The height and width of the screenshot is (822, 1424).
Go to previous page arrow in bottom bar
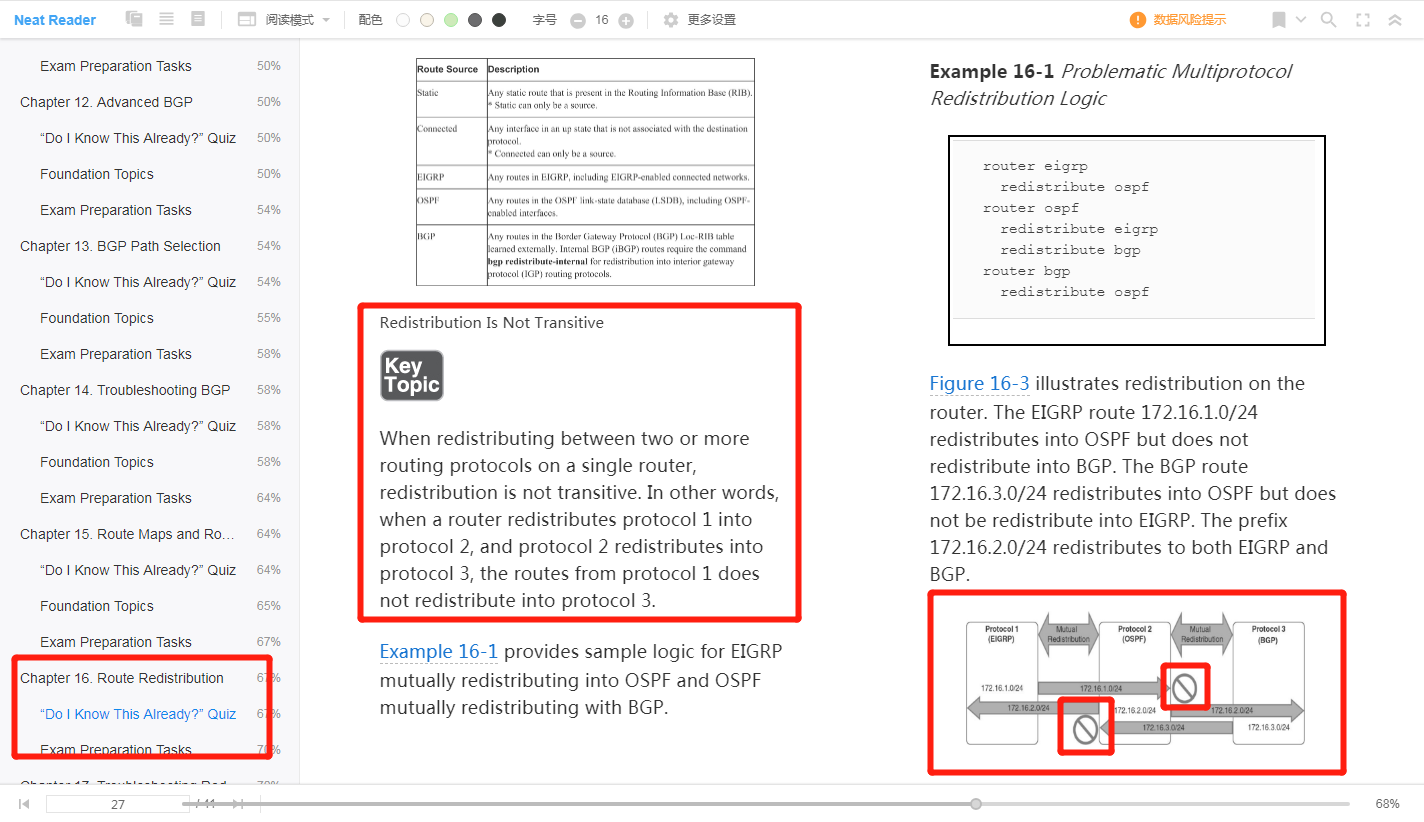(x=24, y=804)
